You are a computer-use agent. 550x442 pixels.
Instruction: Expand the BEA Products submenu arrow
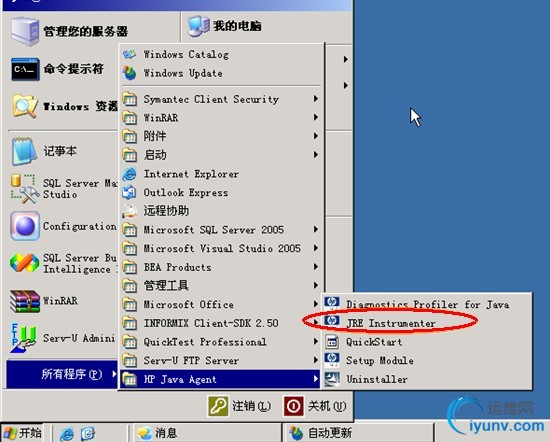(316, 267)
